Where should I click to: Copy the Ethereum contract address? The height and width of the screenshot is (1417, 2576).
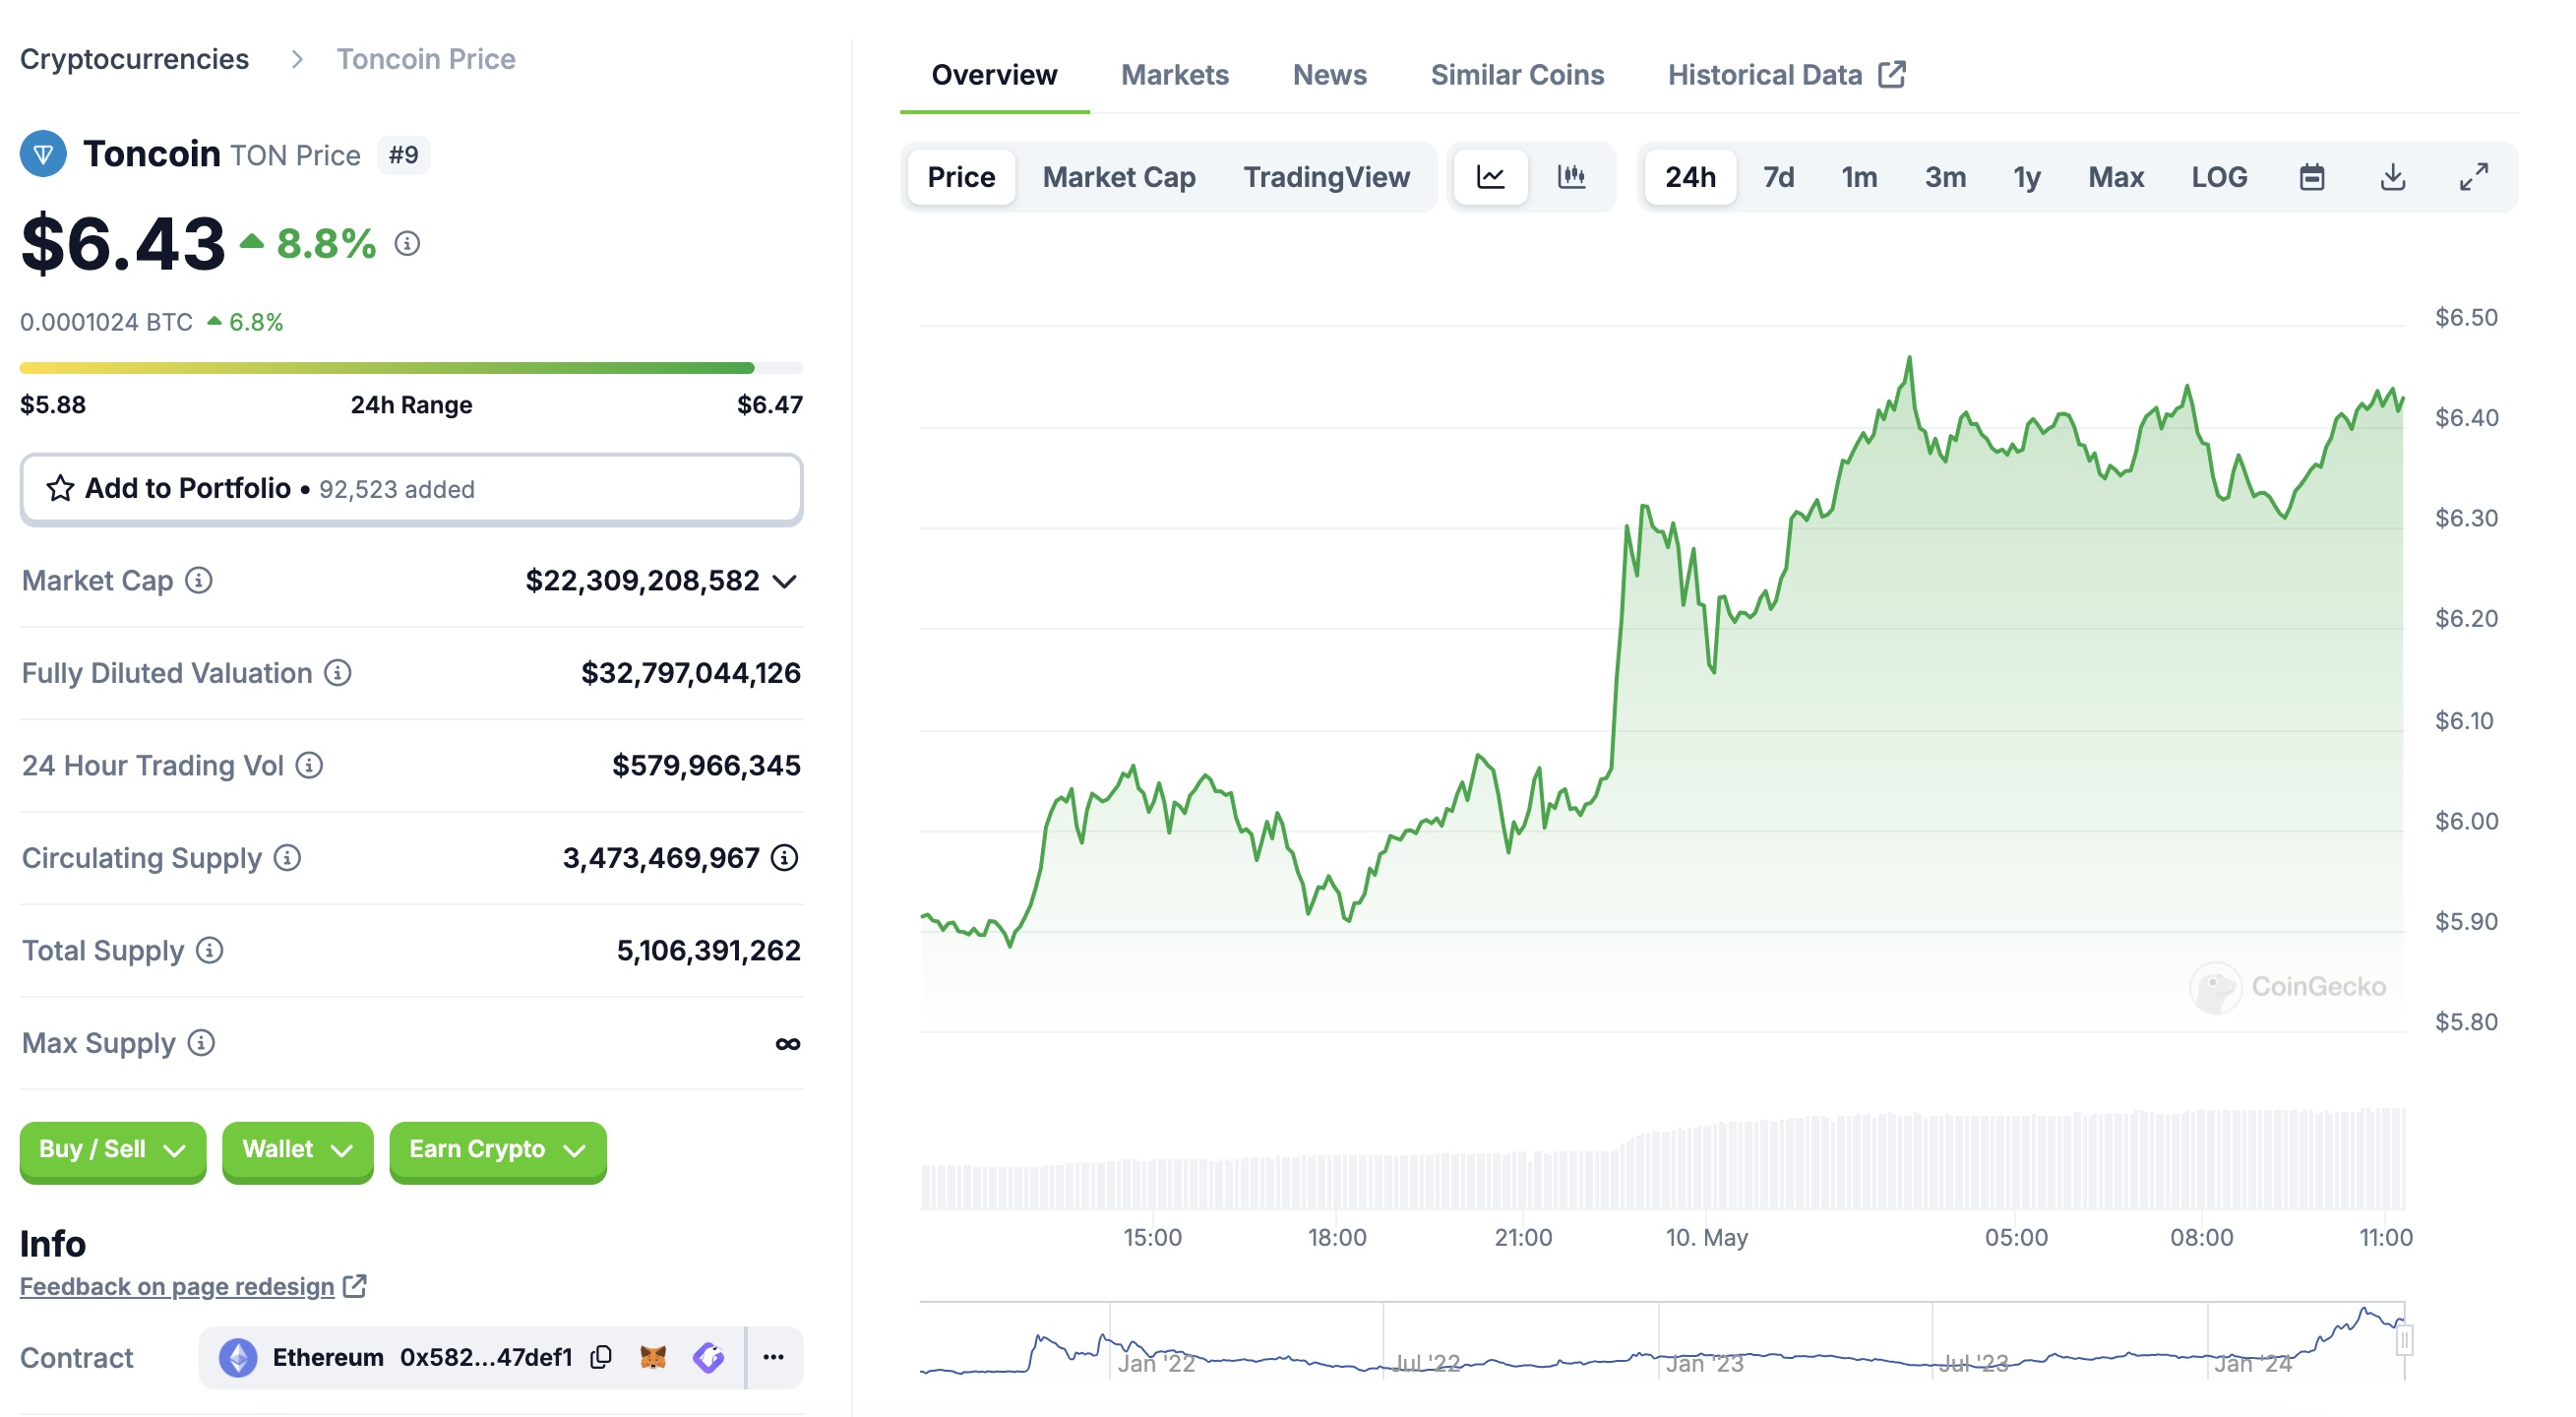click(x=601, y=1357)
